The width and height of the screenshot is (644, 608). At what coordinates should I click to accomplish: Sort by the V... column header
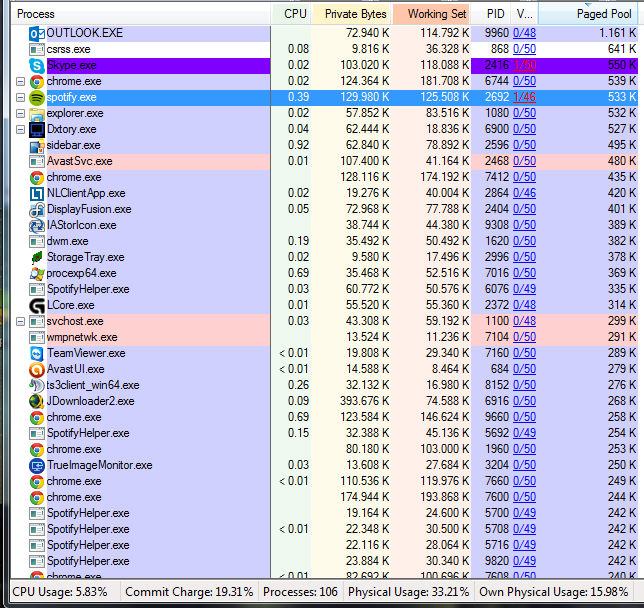pyautogui.click(x=524, y=14)
